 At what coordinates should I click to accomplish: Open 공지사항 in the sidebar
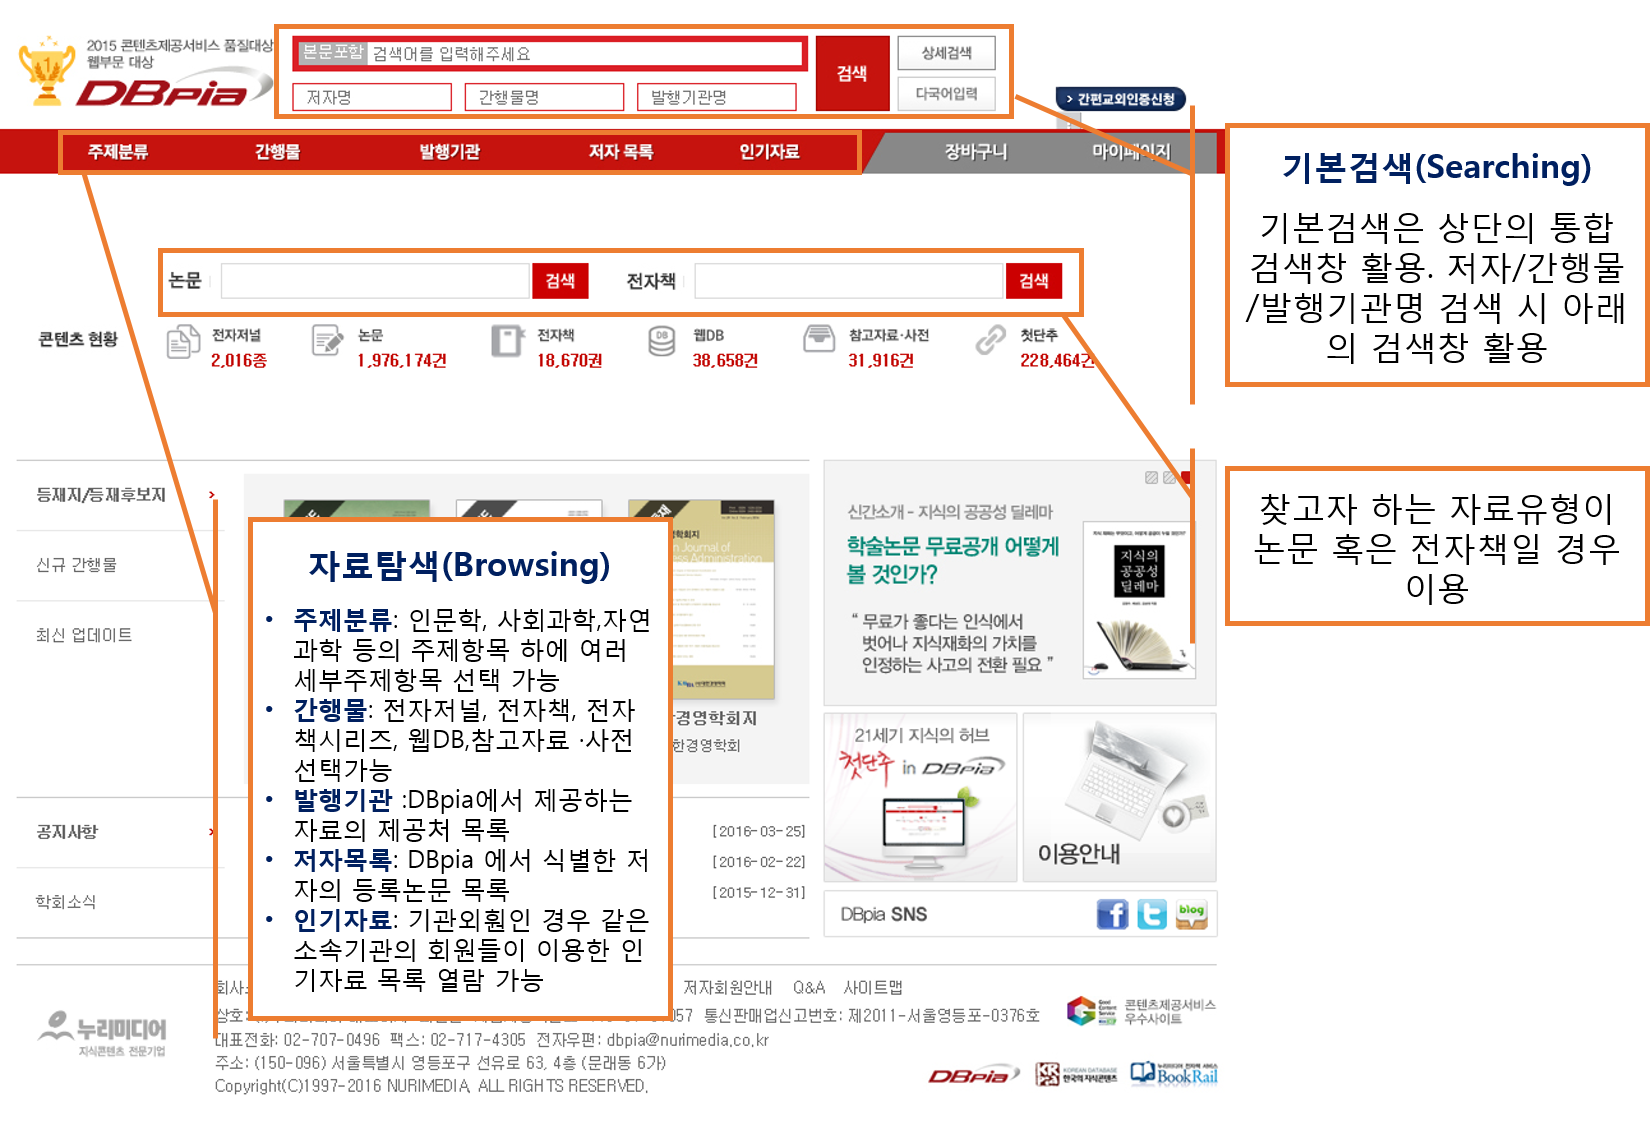67,832
